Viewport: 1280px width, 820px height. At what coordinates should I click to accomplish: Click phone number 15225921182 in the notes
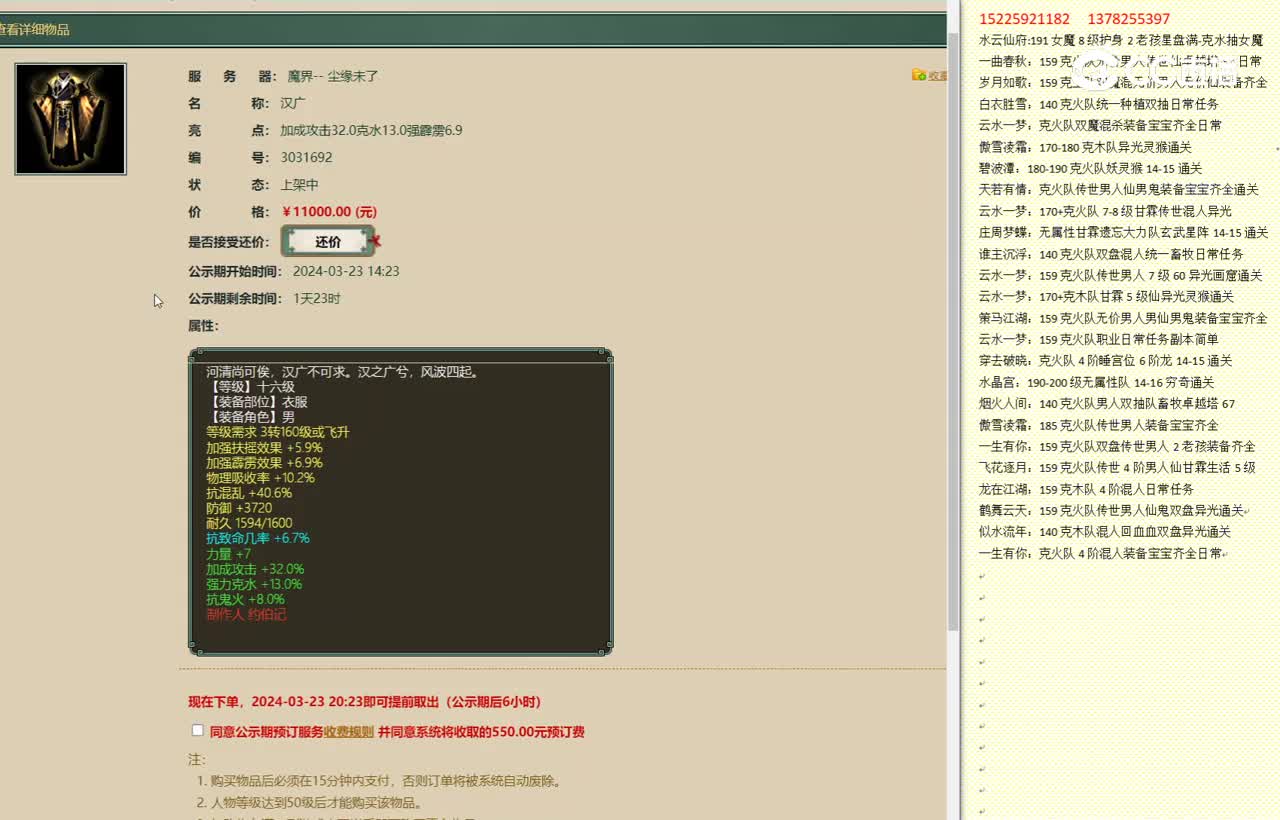pyautogui.click(x=1024, y=19)
